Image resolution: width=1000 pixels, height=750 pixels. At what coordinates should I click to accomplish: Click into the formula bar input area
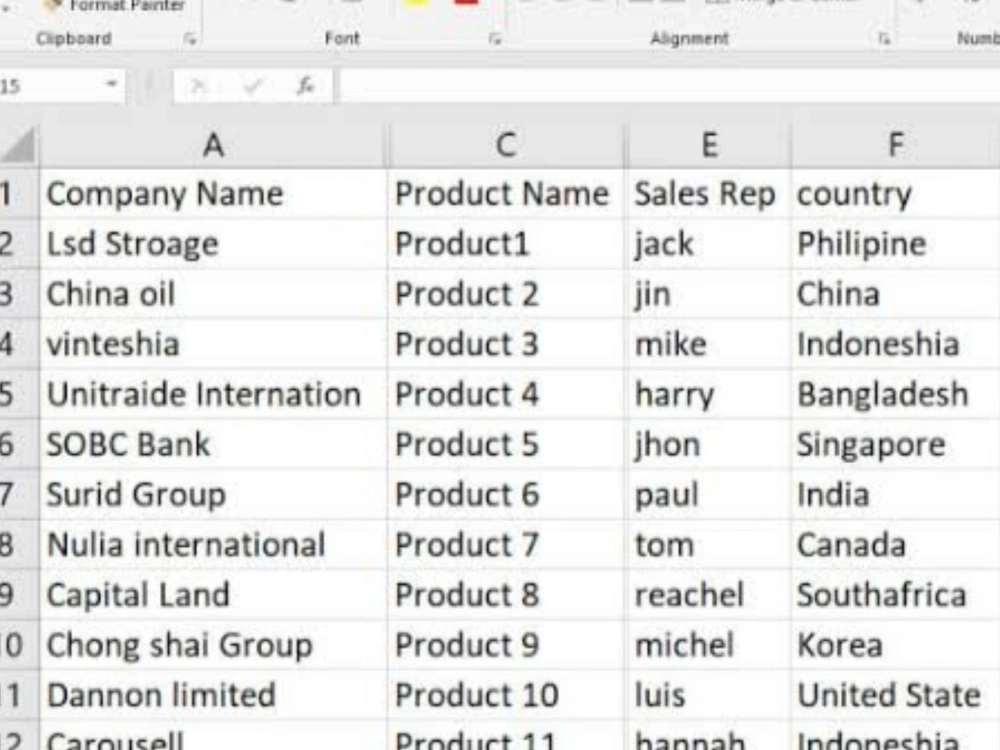coord(670,85)
